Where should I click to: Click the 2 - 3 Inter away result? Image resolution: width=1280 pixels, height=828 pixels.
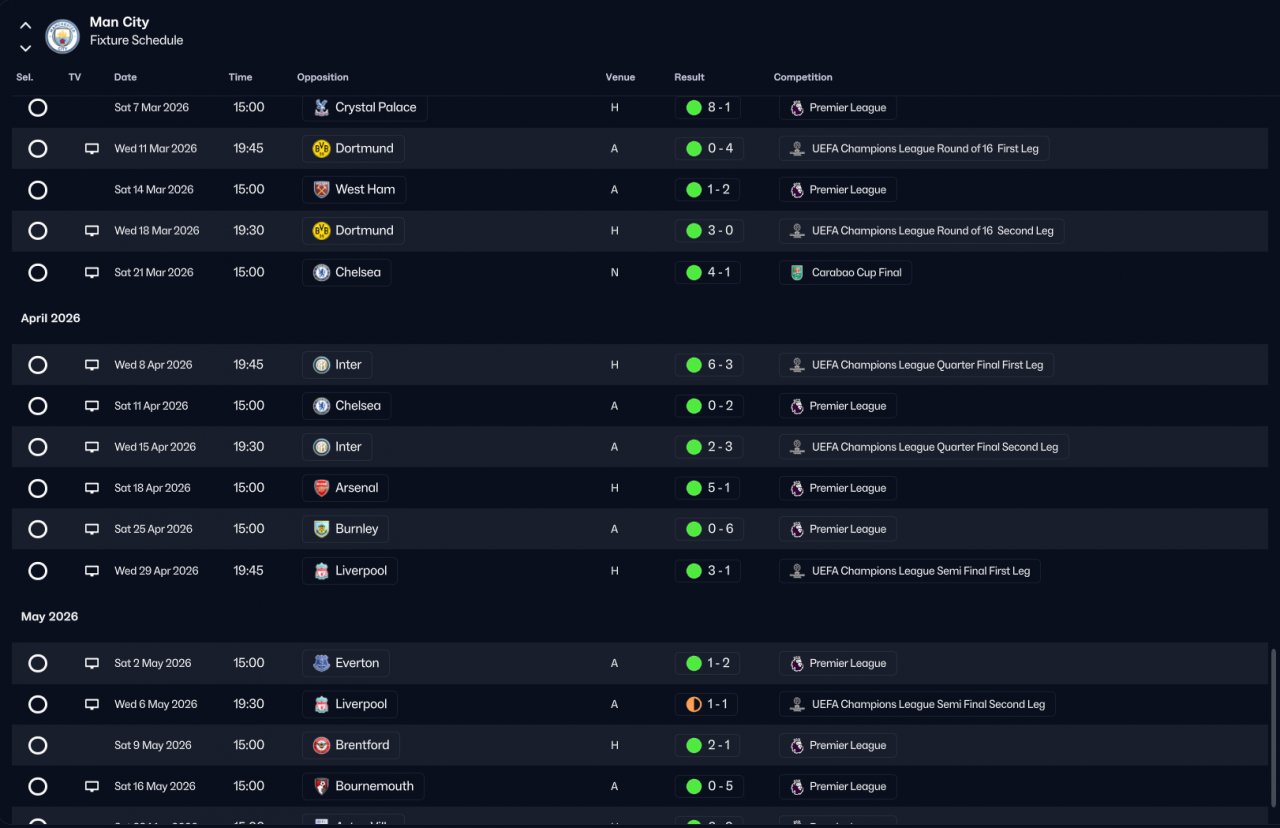click(708, 447)
